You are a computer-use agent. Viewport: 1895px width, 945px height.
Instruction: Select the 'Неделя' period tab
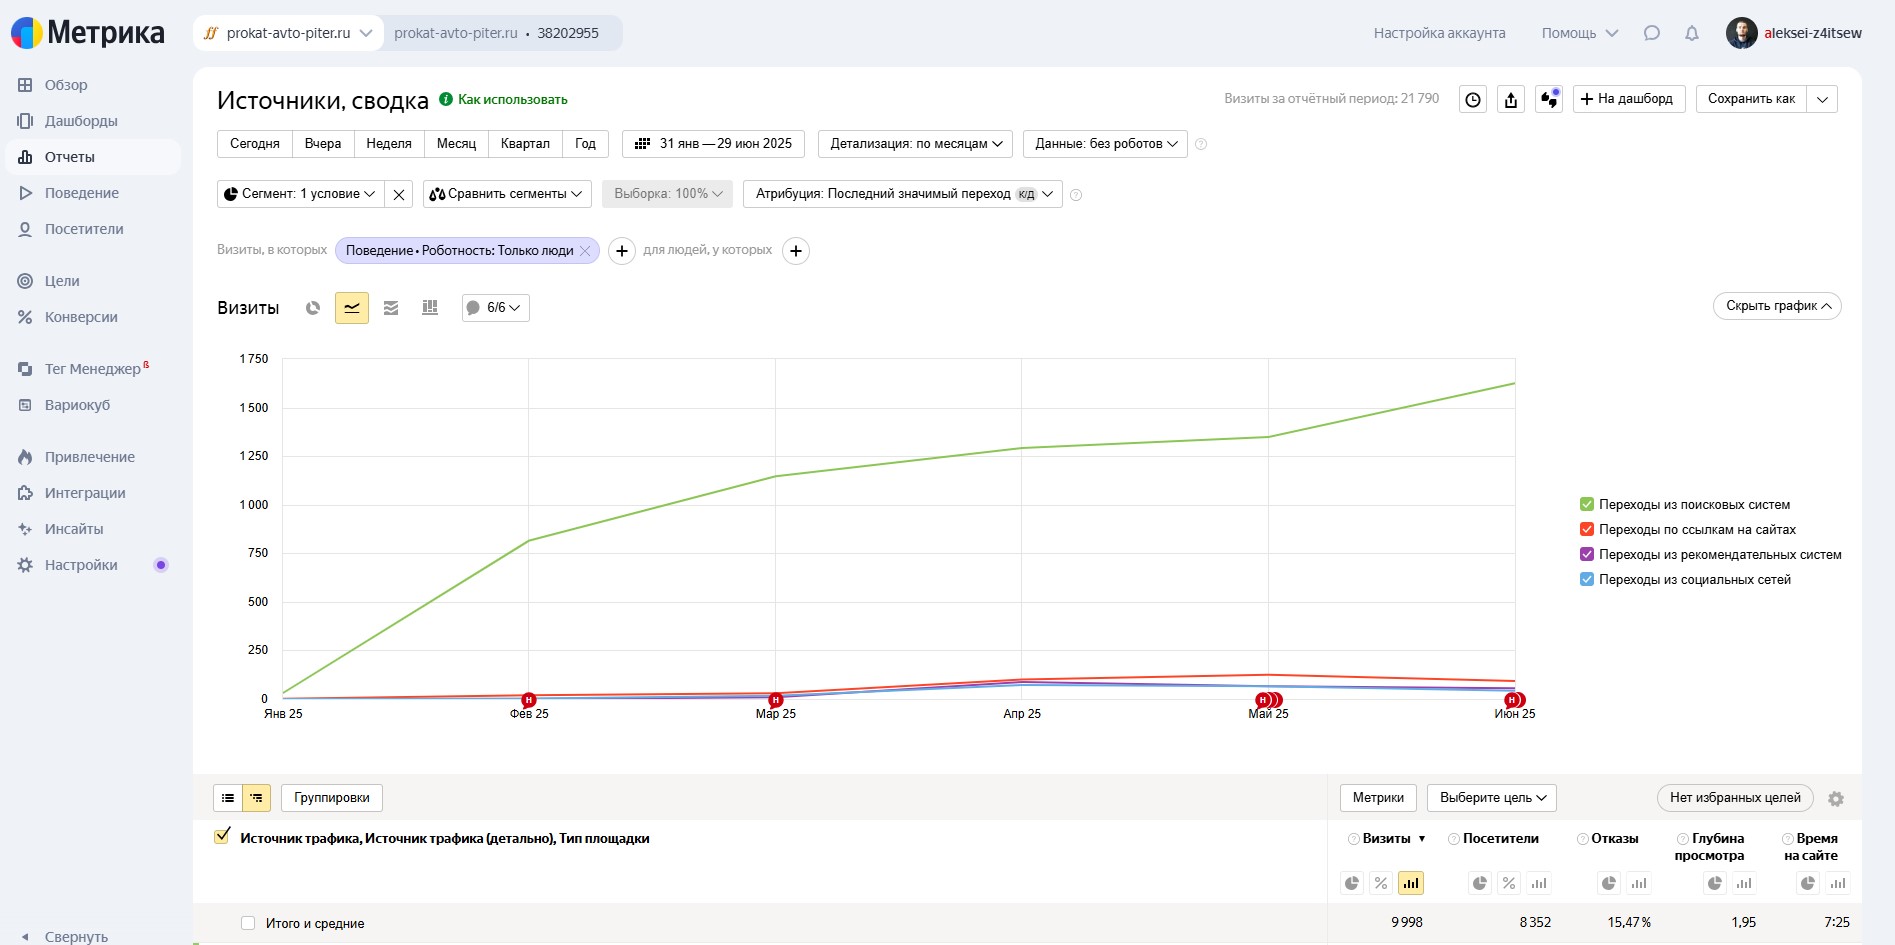(x=389, y=144)
